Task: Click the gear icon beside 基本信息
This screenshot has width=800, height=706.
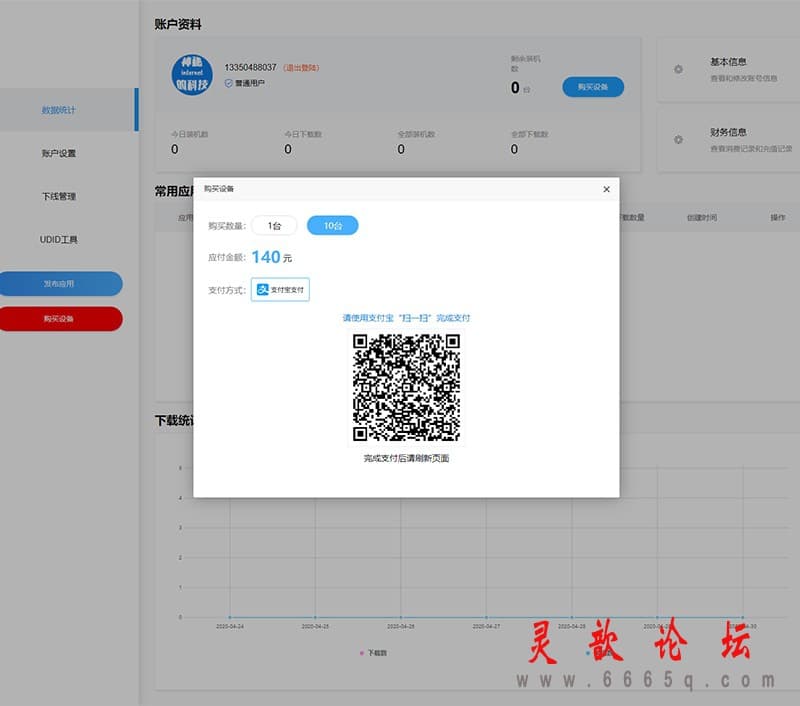Action: pos(678,69)
